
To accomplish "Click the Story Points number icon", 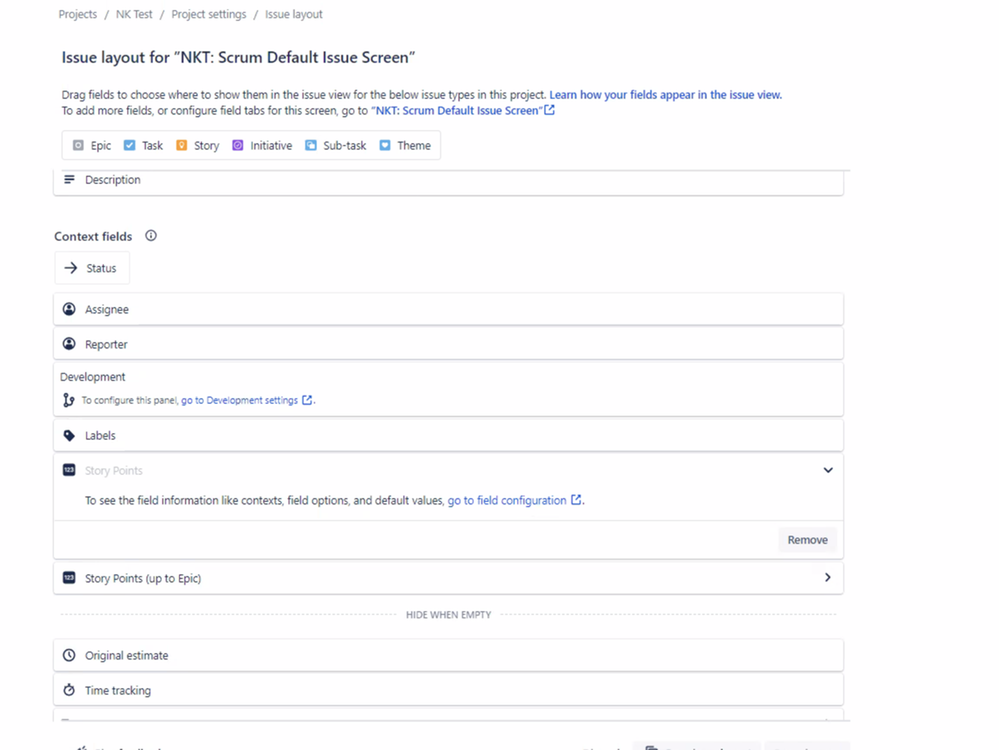I will click(x=69, y=470).
